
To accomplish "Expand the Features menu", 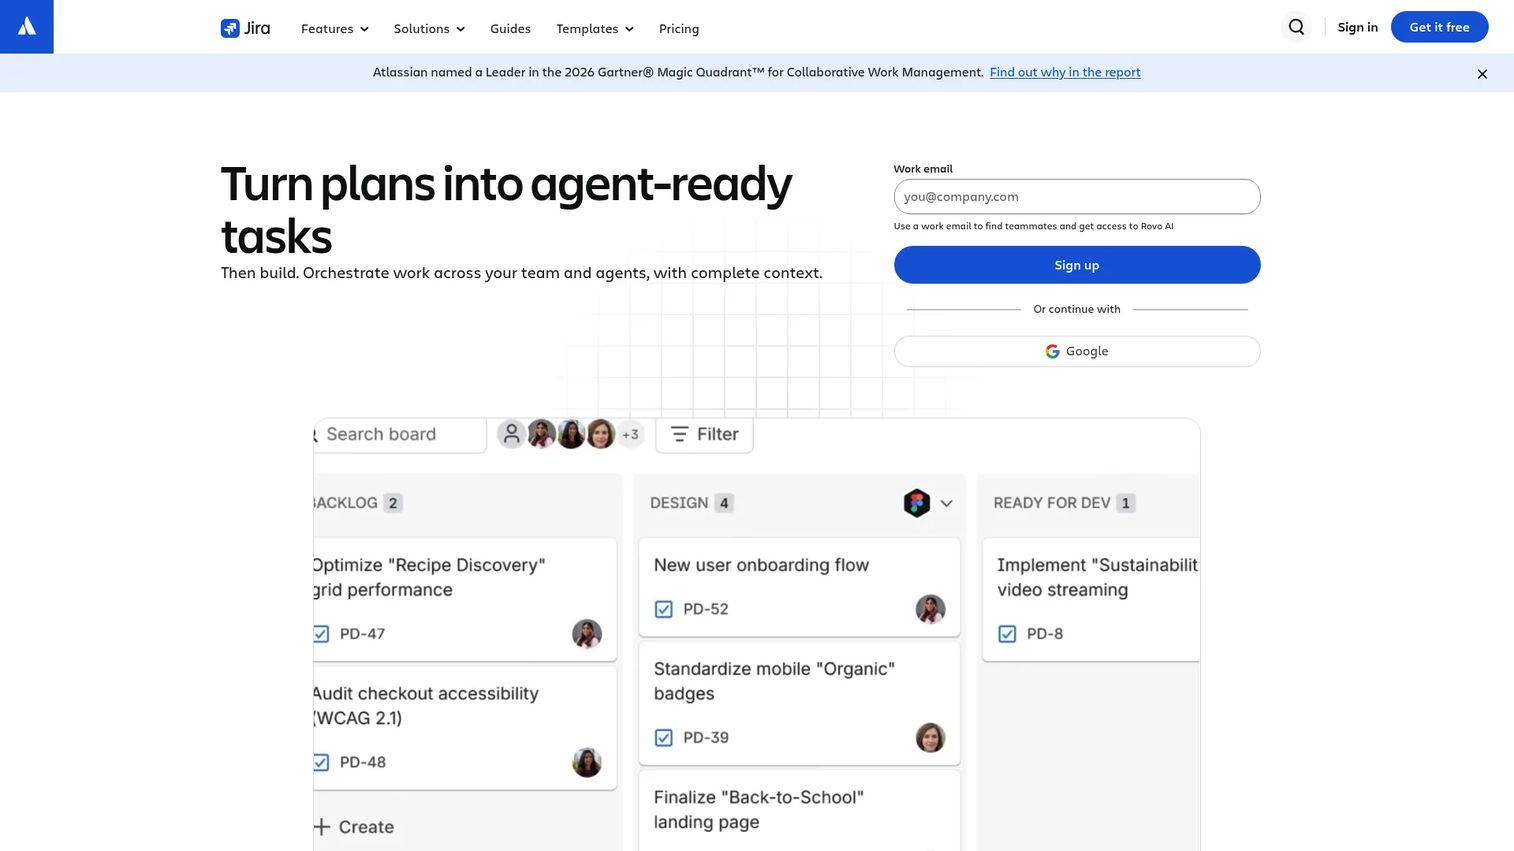I will point(335,29).
